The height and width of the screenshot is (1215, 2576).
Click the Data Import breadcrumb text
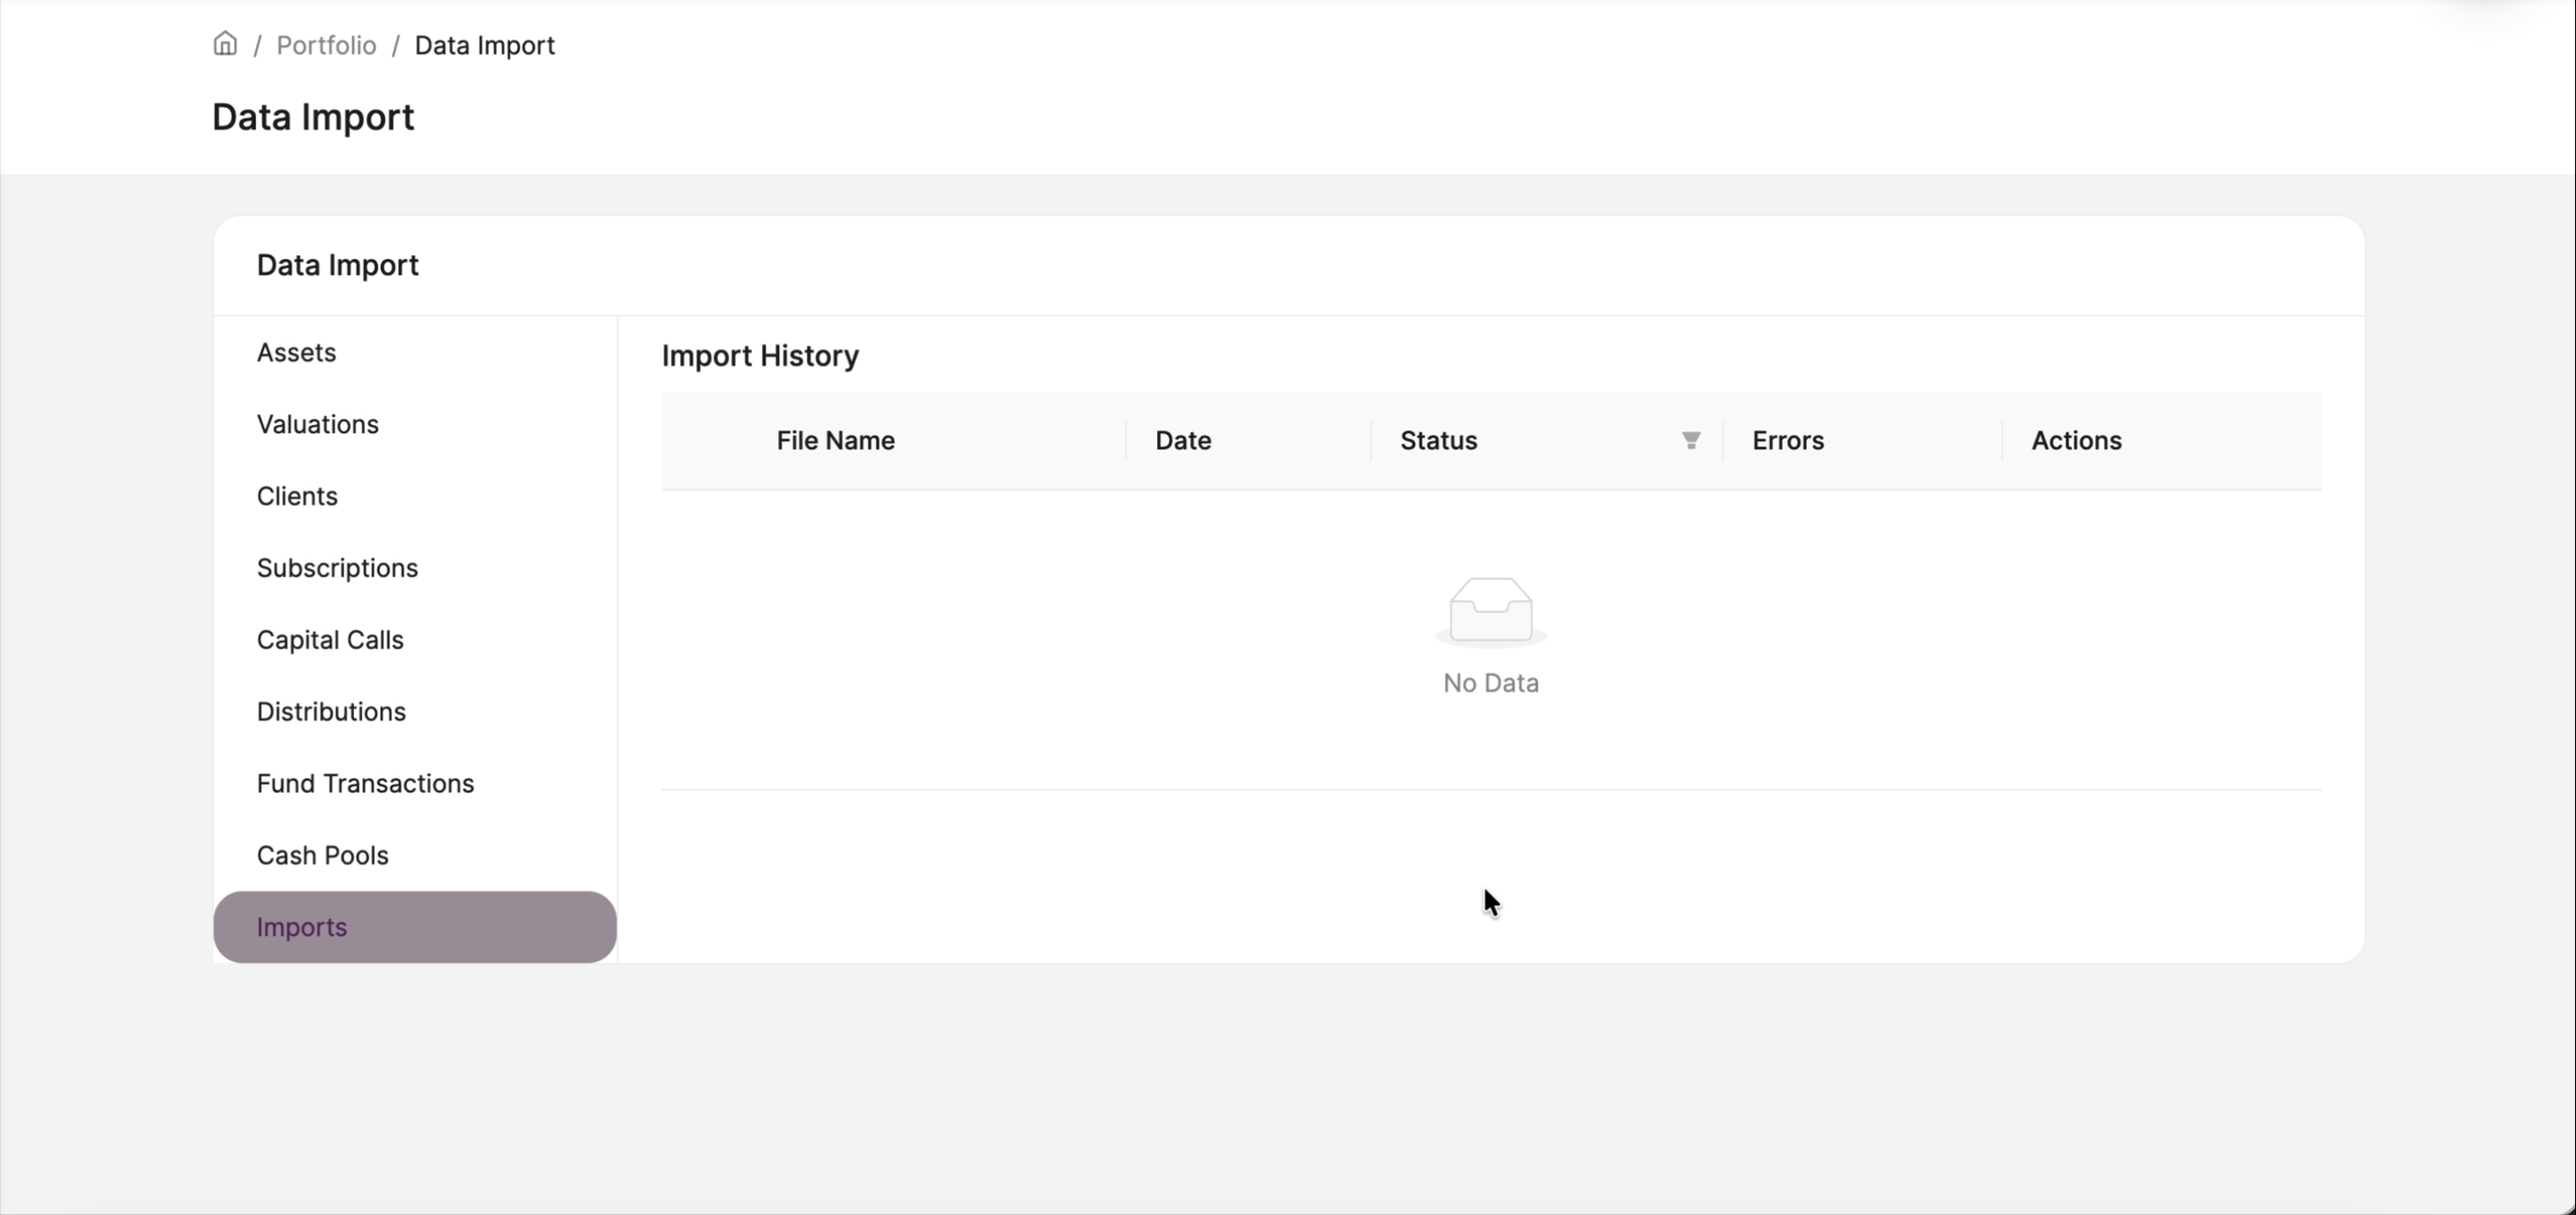tap(485, 45)
